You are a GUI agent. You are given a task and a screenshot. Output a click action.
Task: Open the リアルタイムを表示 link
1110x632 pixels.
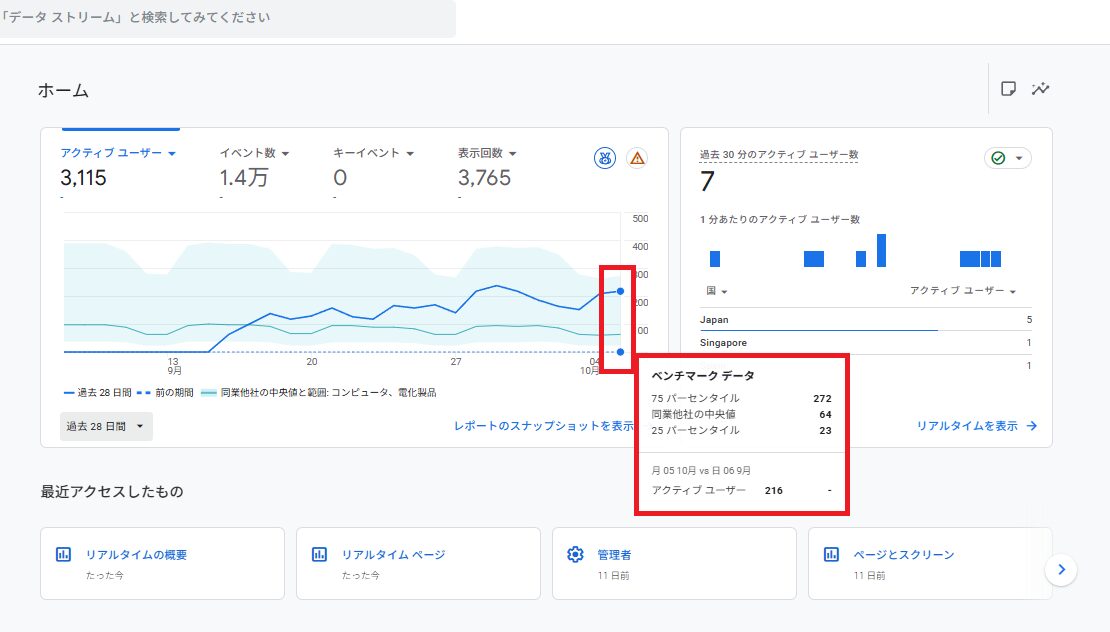[x=967, y=425]
